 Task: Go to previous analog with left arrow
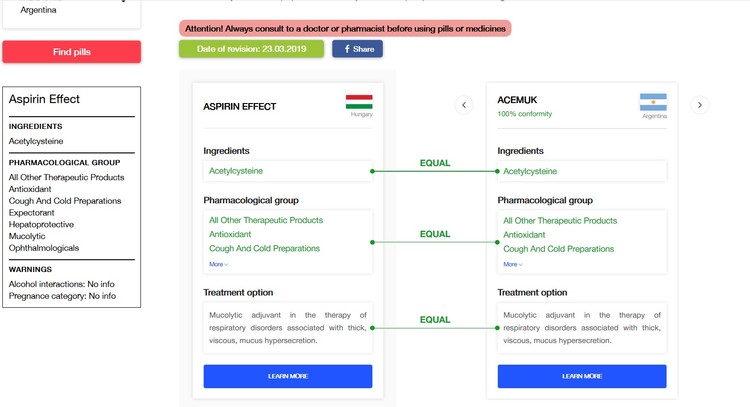[463, 105]
